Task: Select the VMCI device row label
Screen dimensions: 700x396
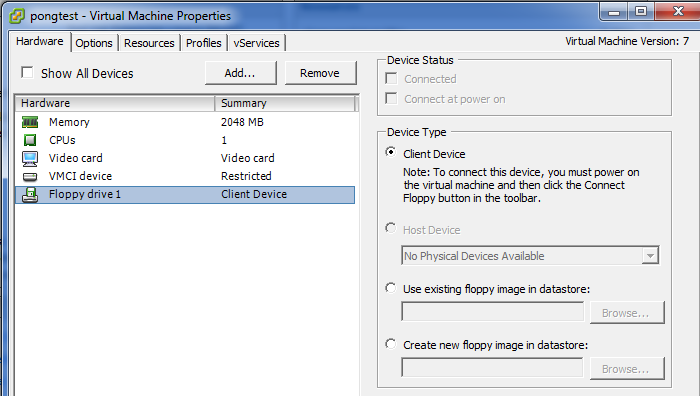Action: (80, 176)
